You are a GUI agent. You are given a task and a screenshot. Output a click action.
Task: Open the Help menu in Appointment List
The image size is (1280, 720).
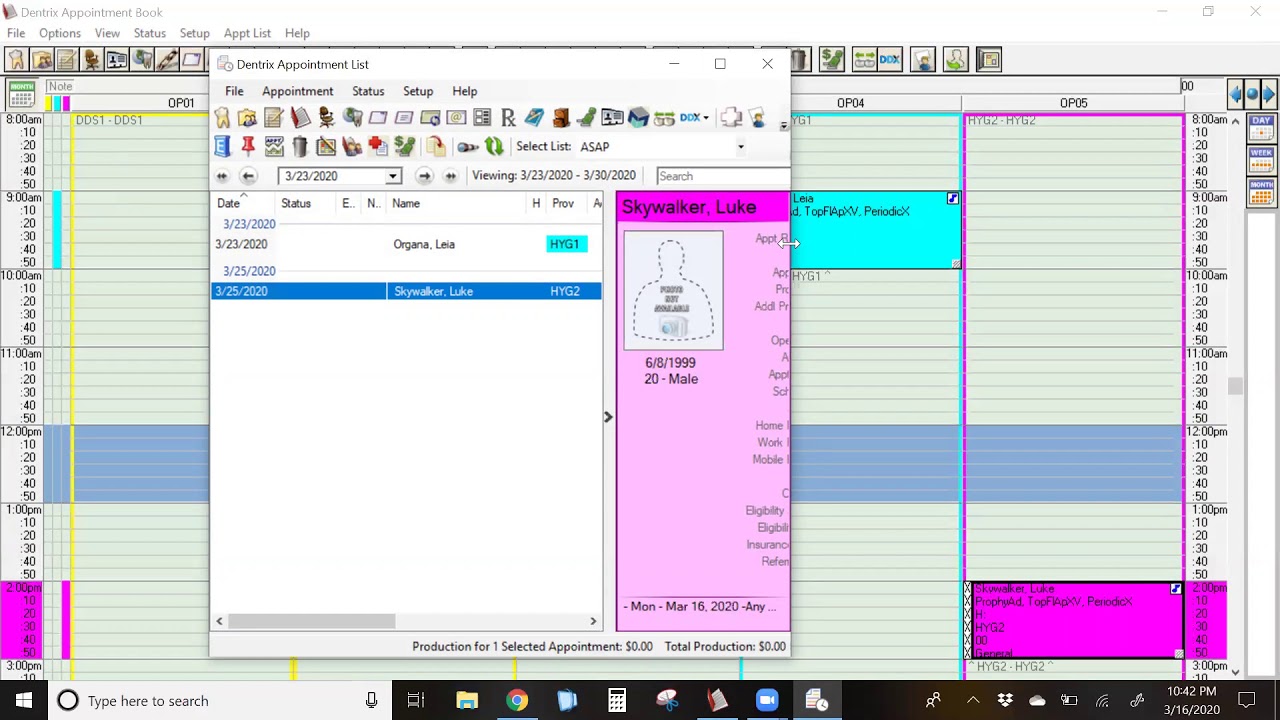[x=465, y=91]
